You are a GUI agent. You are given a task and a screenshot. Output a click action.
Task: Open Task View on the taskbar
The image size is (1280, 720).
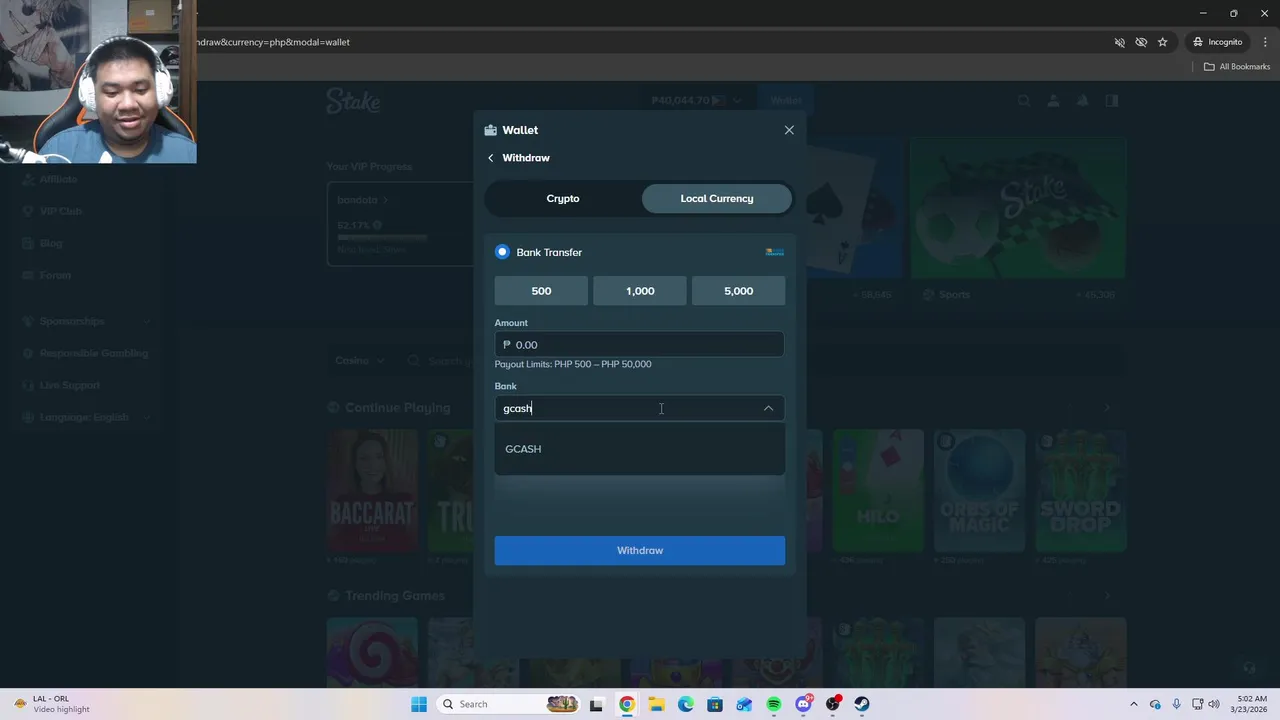pyautogui.click(x=597, y=704)
